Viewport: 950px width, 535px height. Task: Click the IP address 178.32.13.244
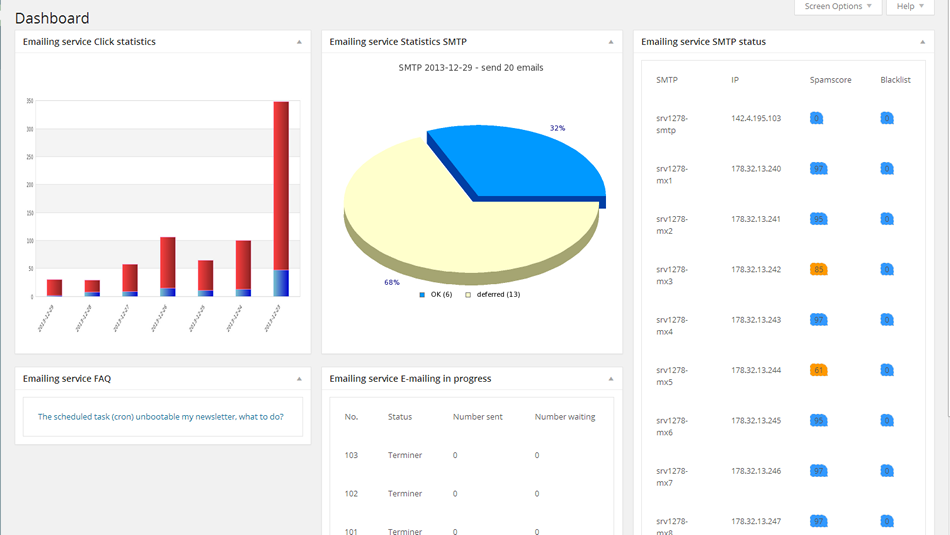pos(756,370)
